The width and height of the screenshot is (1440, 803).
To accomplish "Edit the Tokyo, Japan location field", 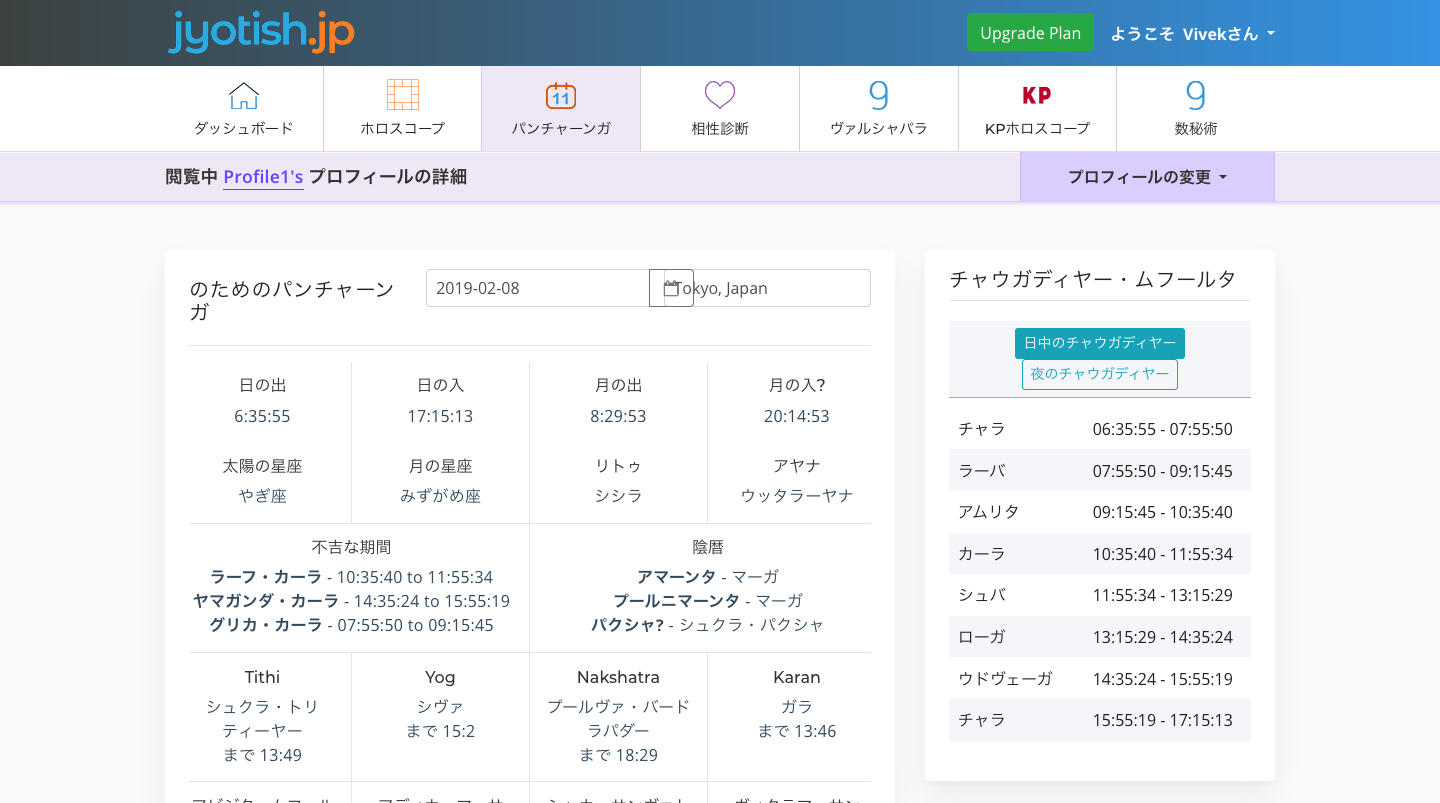I will [780, 288].
